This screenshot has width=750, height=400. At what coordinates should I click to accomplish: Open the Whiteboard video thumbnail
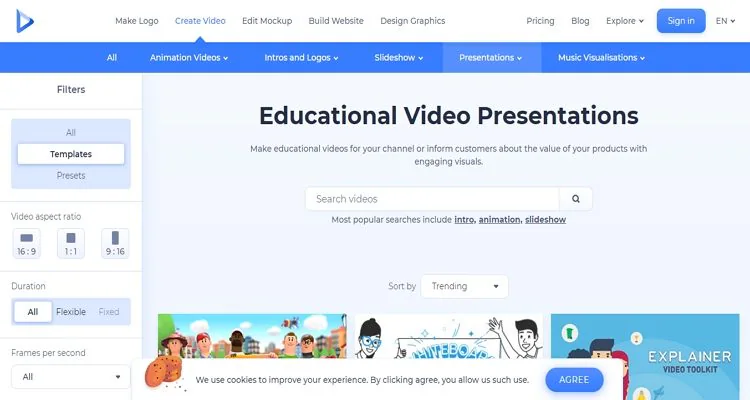click(x=449, y=336)
